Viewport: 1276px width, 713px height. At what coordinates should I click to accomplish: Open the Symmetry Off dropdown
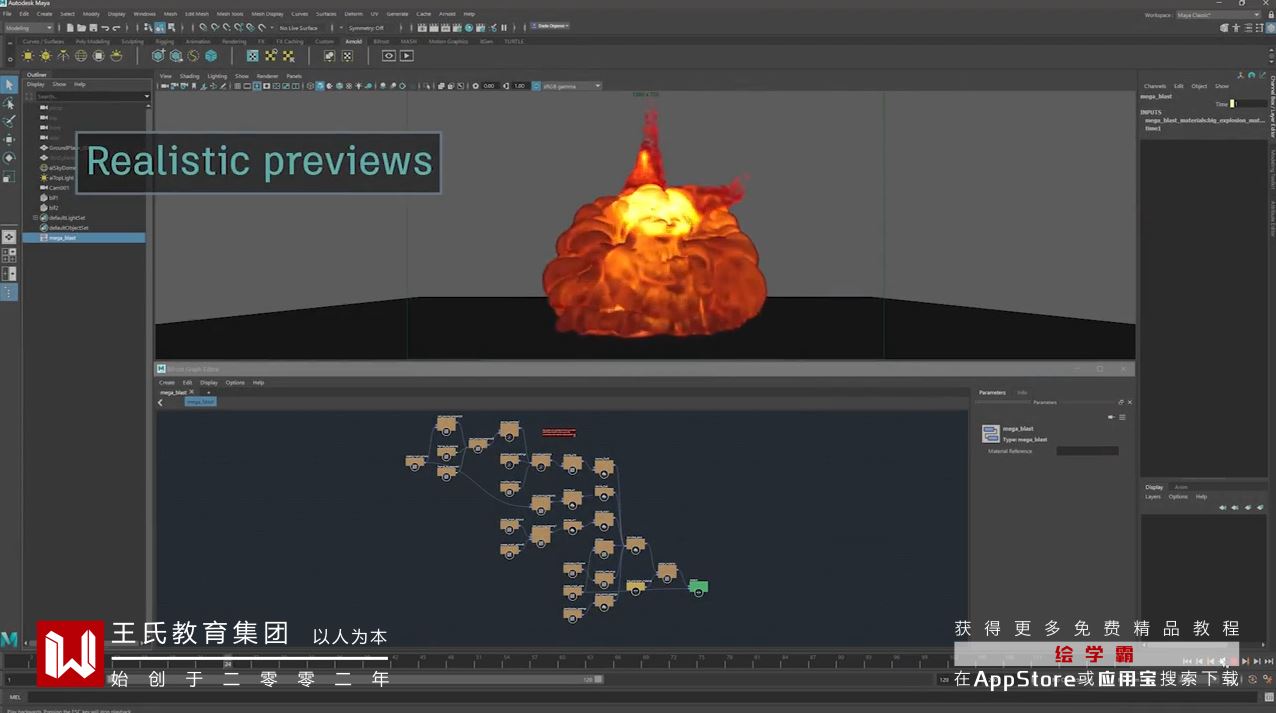point(368,28)
